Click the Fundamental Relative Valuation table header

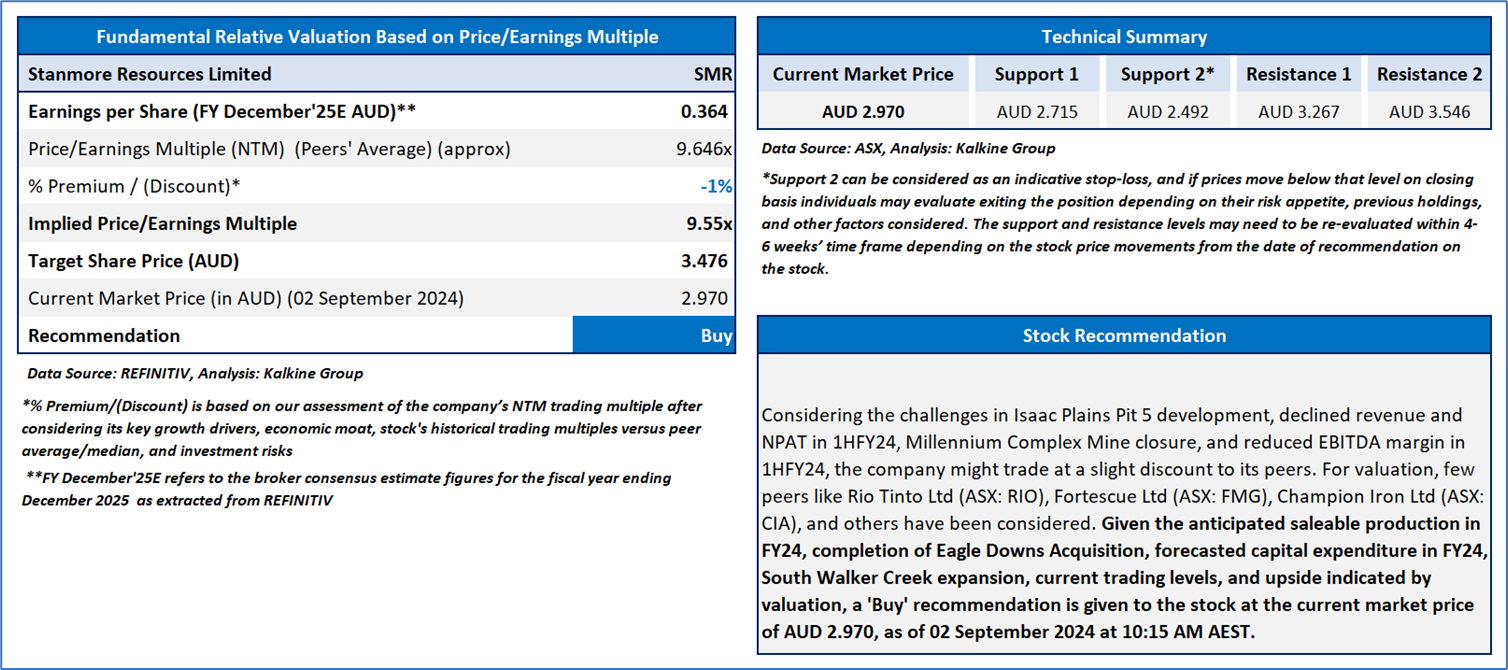(x=377, y=37)
